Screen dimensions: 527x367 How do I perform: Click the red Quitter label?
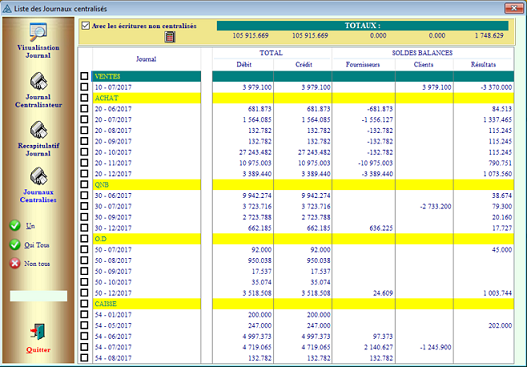click(38, 350)
